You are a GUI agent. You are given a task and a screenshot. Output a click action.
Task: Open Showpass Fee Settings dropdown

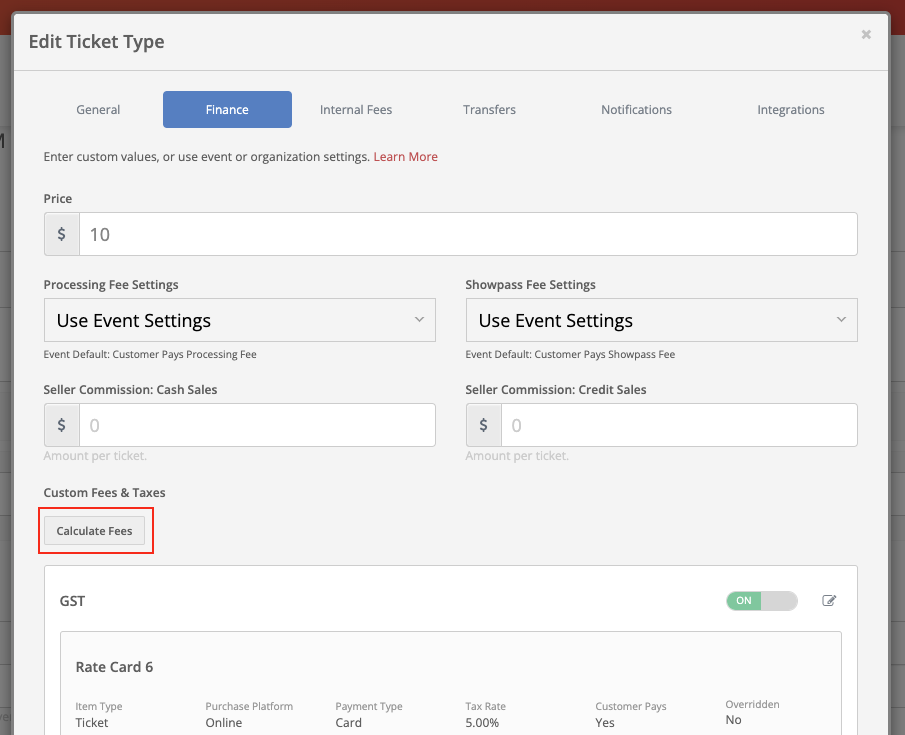click(x=661, y=320)
